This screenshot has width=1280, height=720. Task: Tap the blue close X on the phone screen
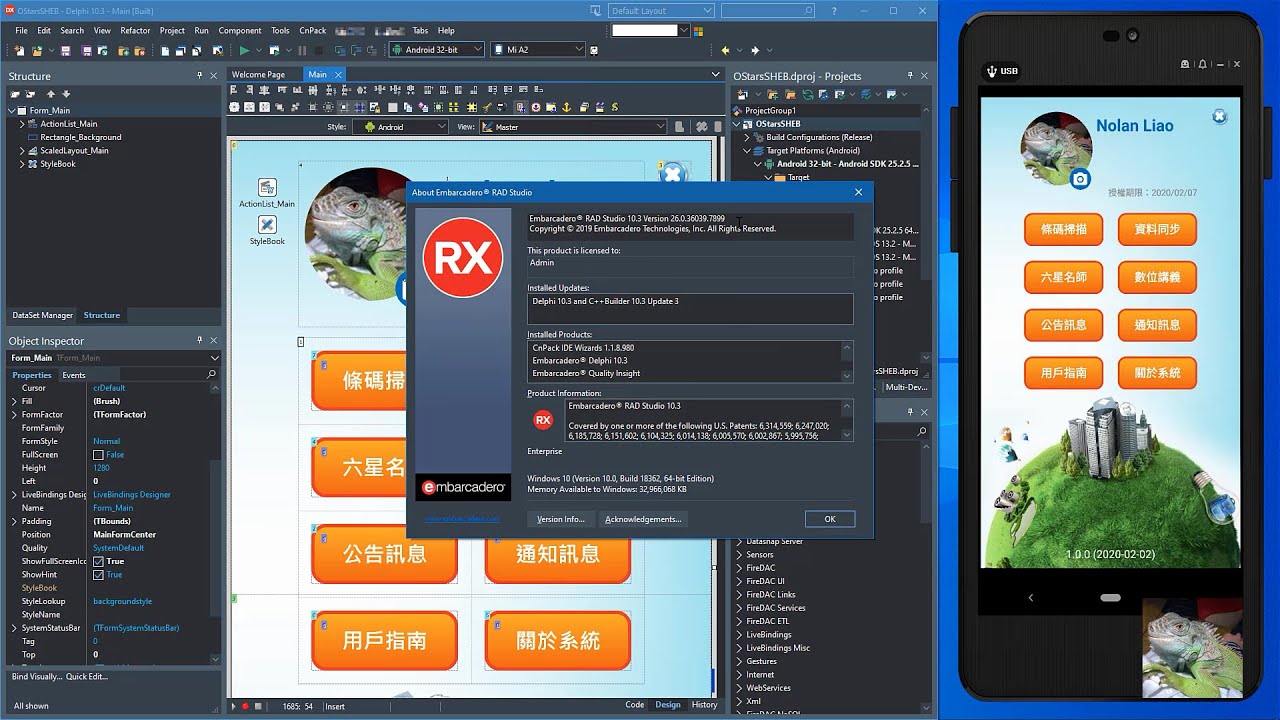1219,116
